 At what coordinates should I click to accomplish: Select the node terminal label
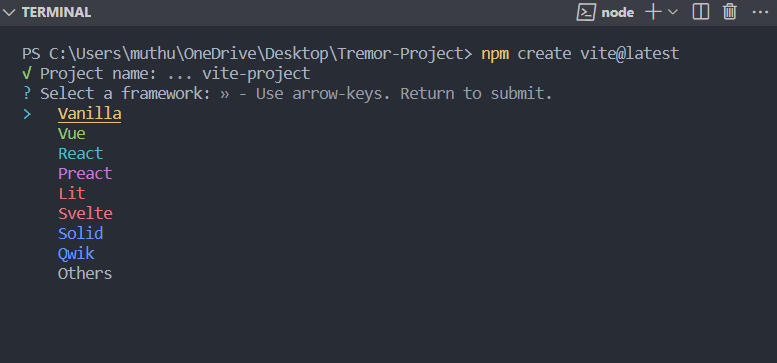click(617, 12)
